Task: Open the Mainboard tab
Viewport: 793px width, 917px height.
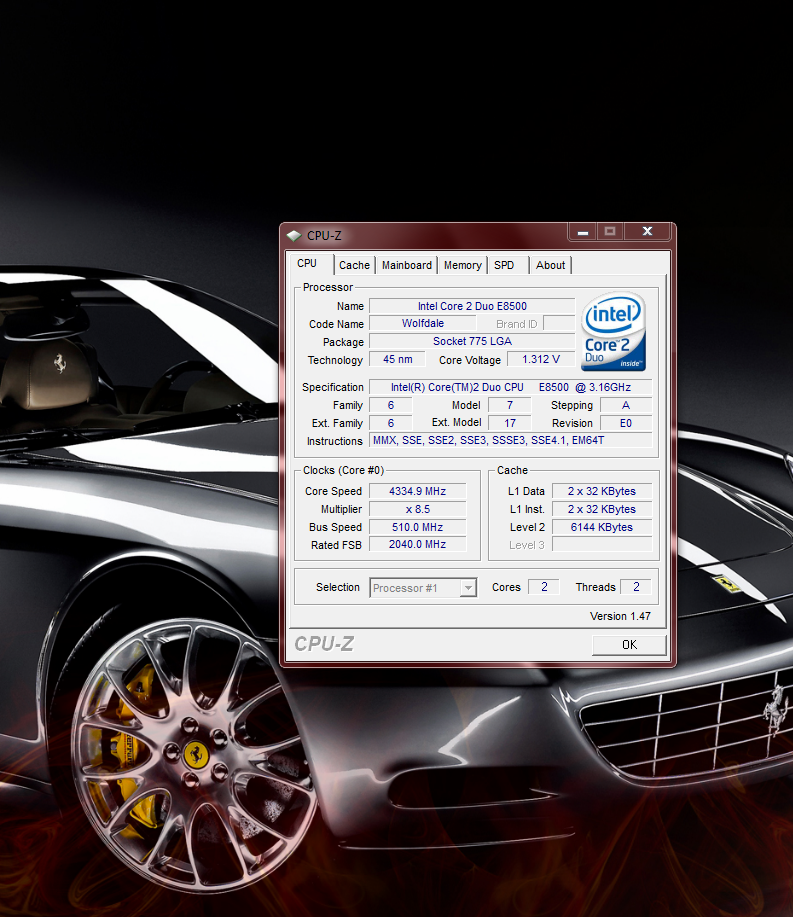Action: tap(406, 265)
